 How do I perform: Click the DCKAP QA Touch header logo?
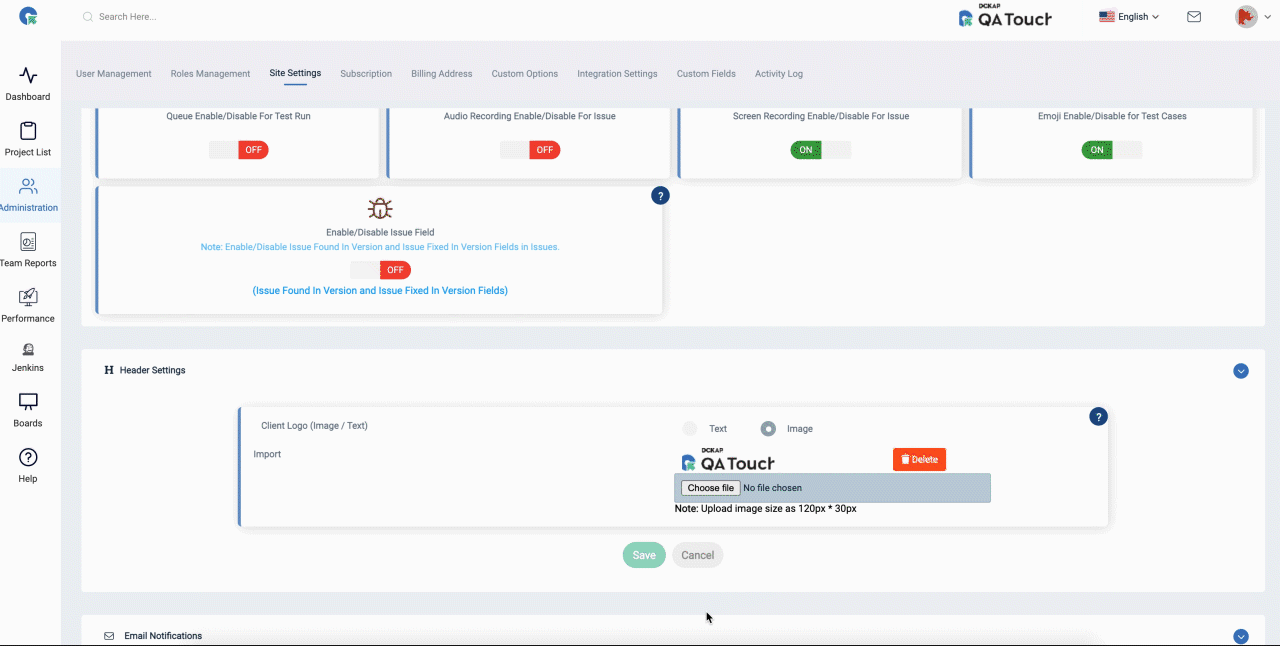click(1004, 16)
